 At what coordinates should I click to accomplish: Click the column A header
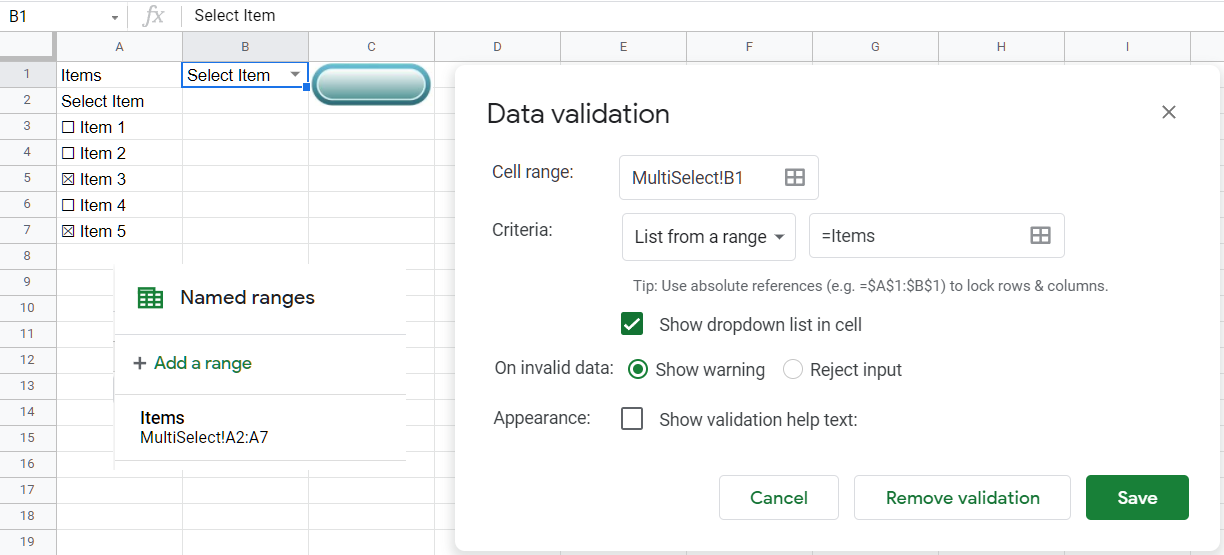119,47
